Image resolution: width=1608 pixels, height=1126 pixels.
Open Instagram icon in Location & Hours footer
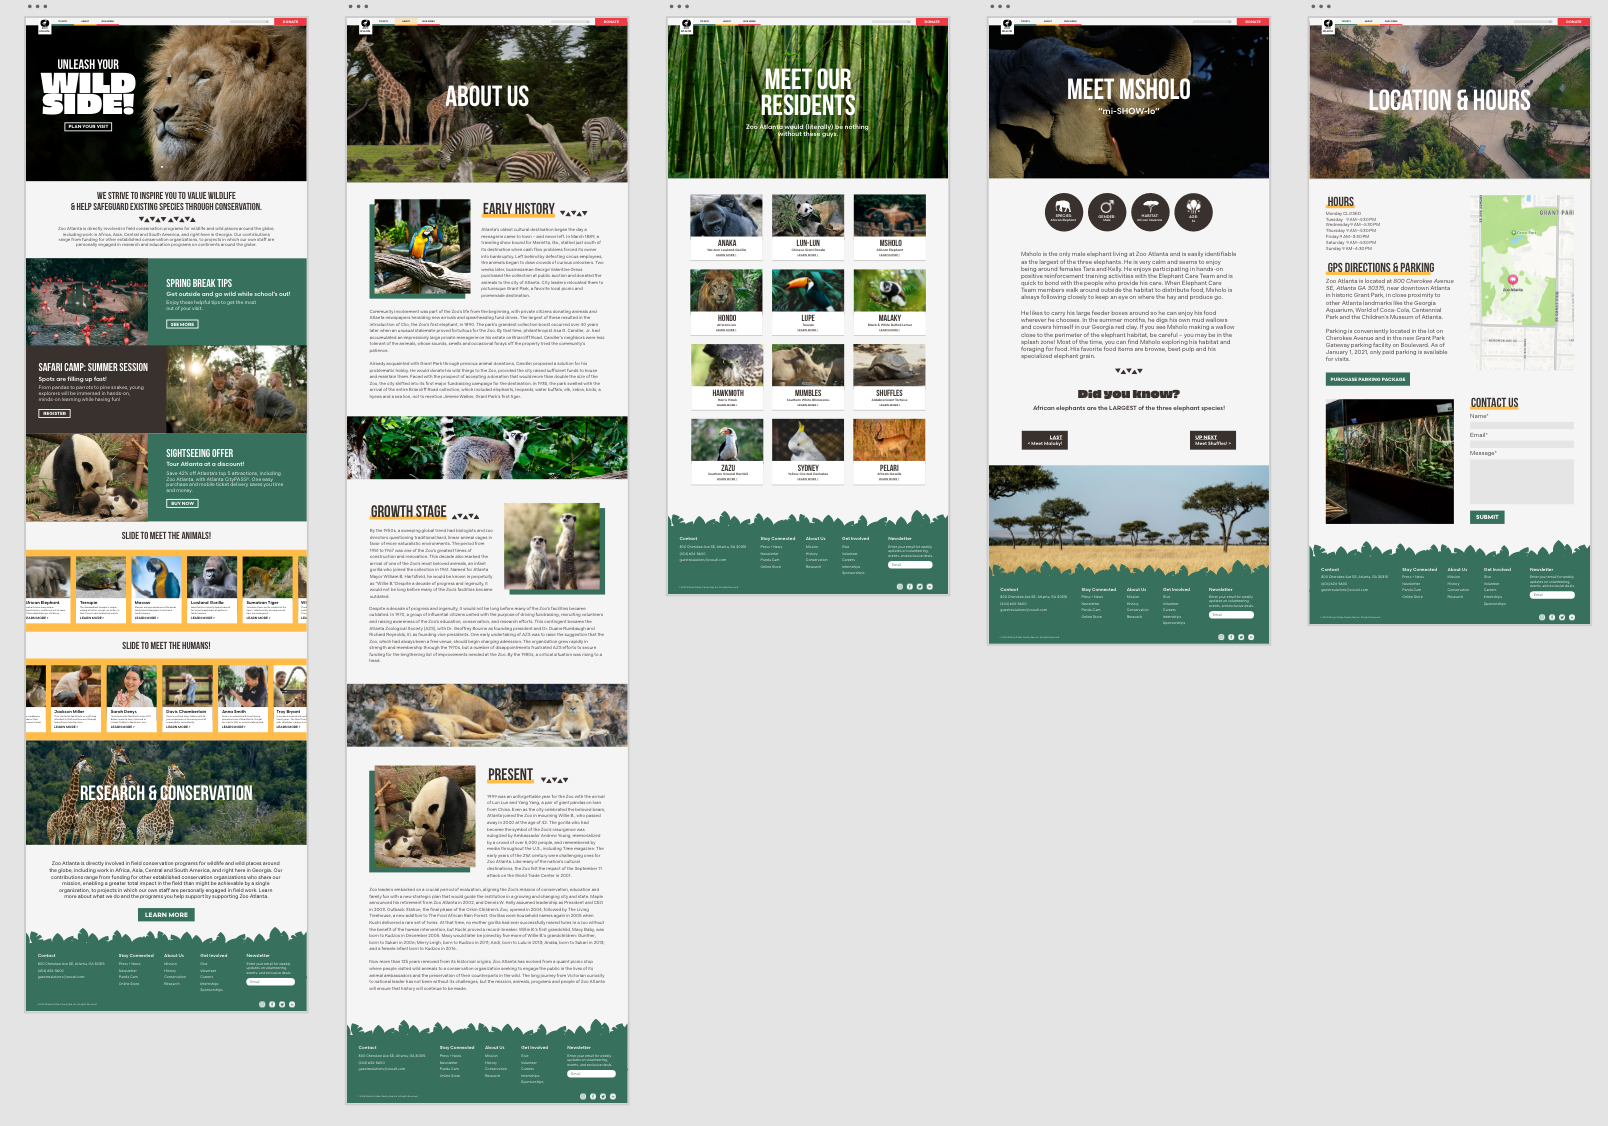[1542, 617]
